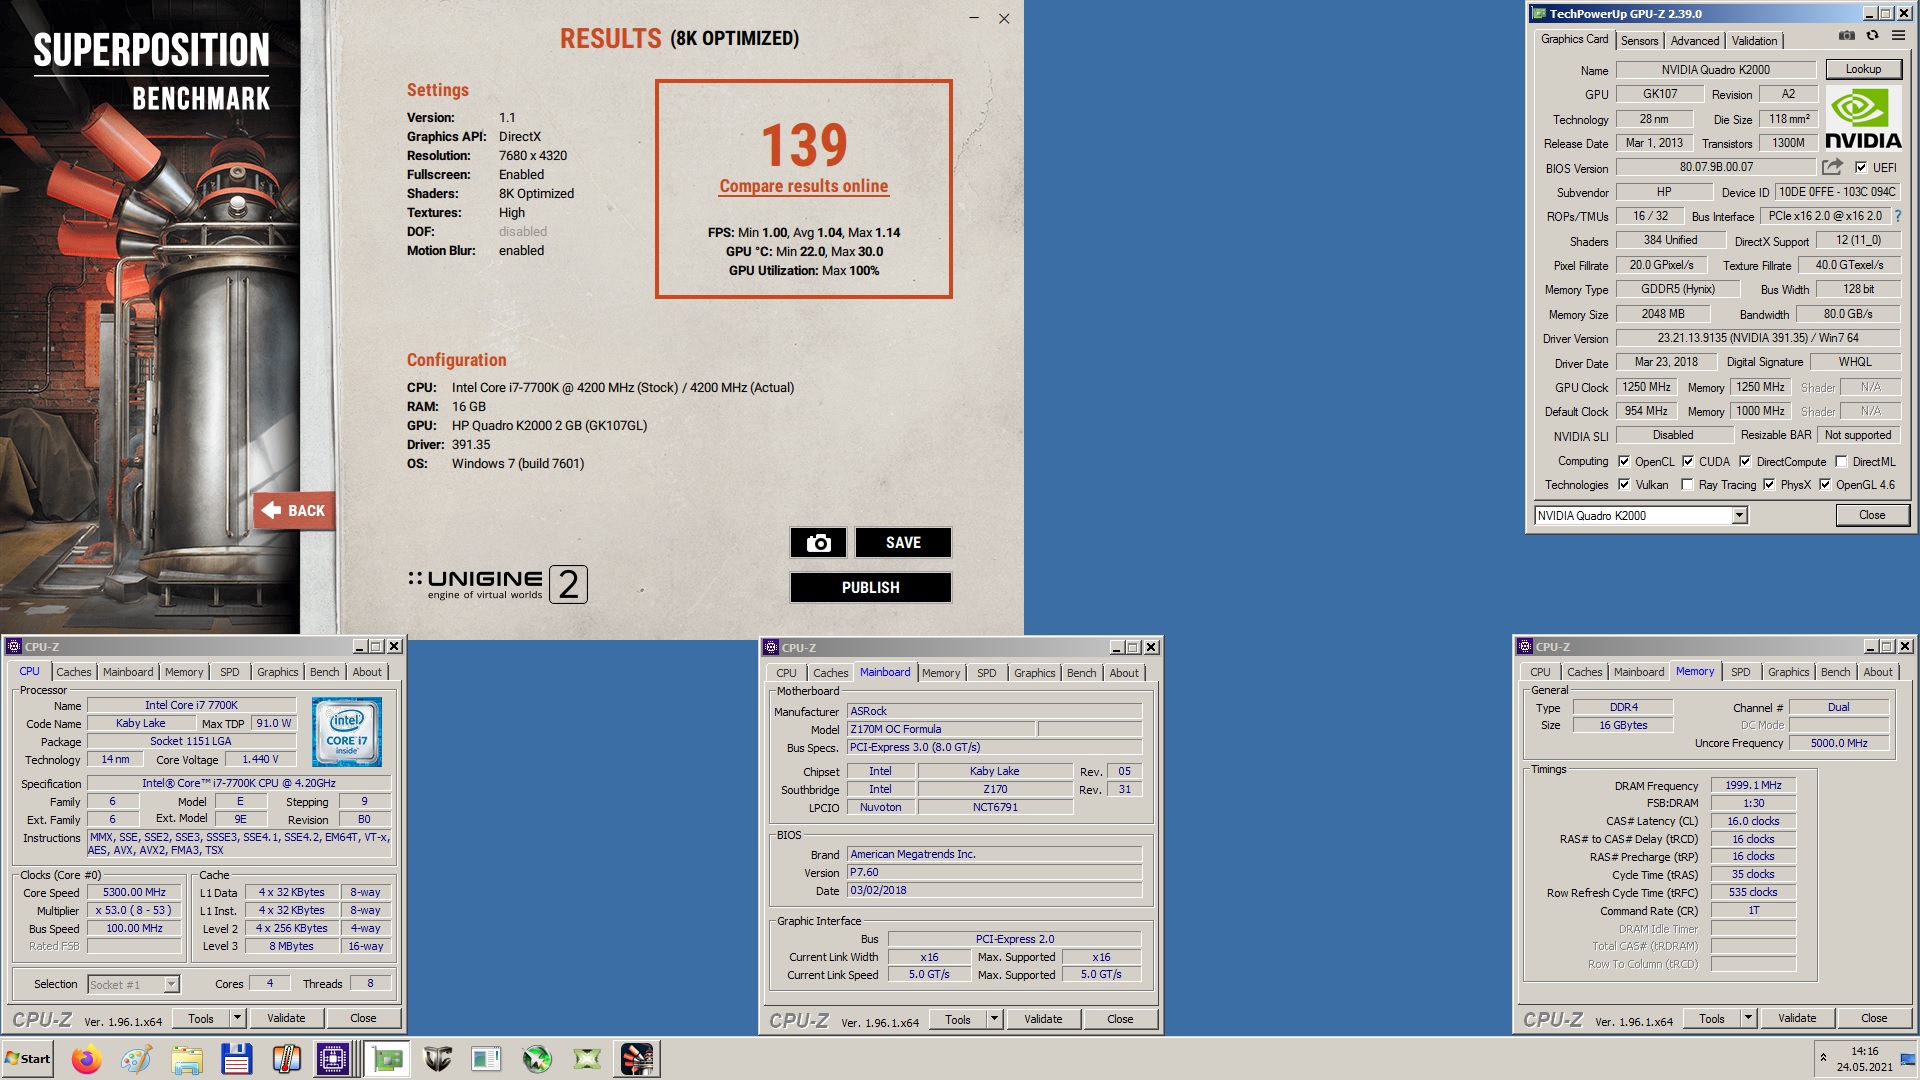
Task: Click the Close button in GPU-Z
Action: pos(1872,515)
